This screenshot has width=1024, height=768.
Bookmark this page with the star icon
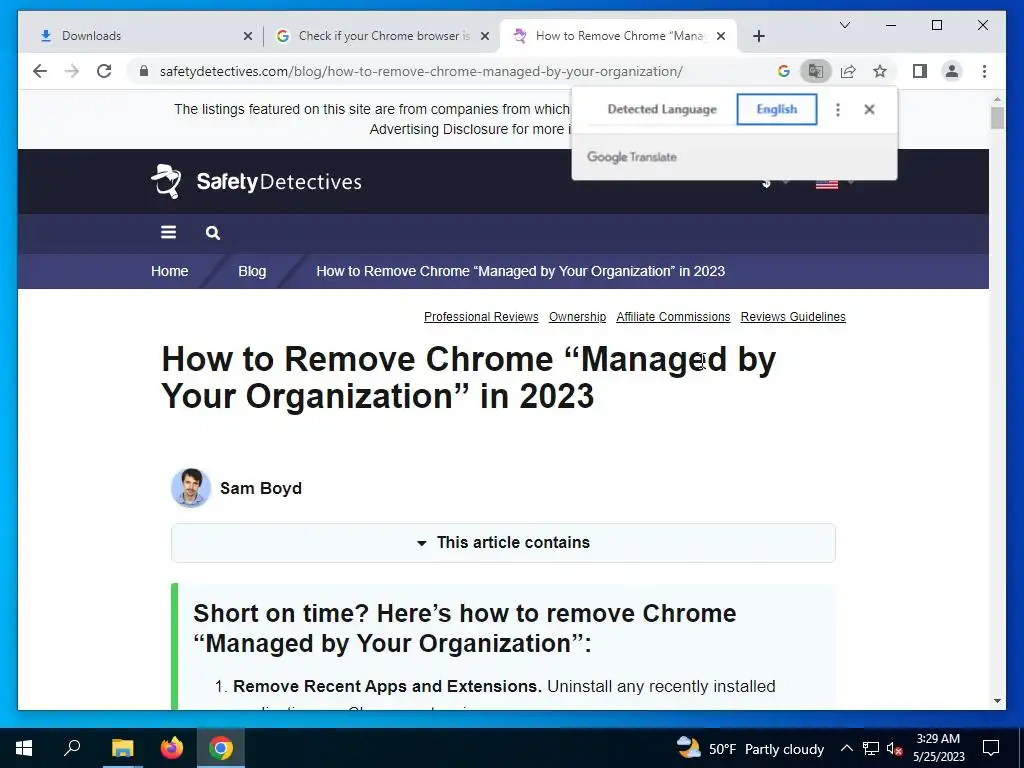880,71
